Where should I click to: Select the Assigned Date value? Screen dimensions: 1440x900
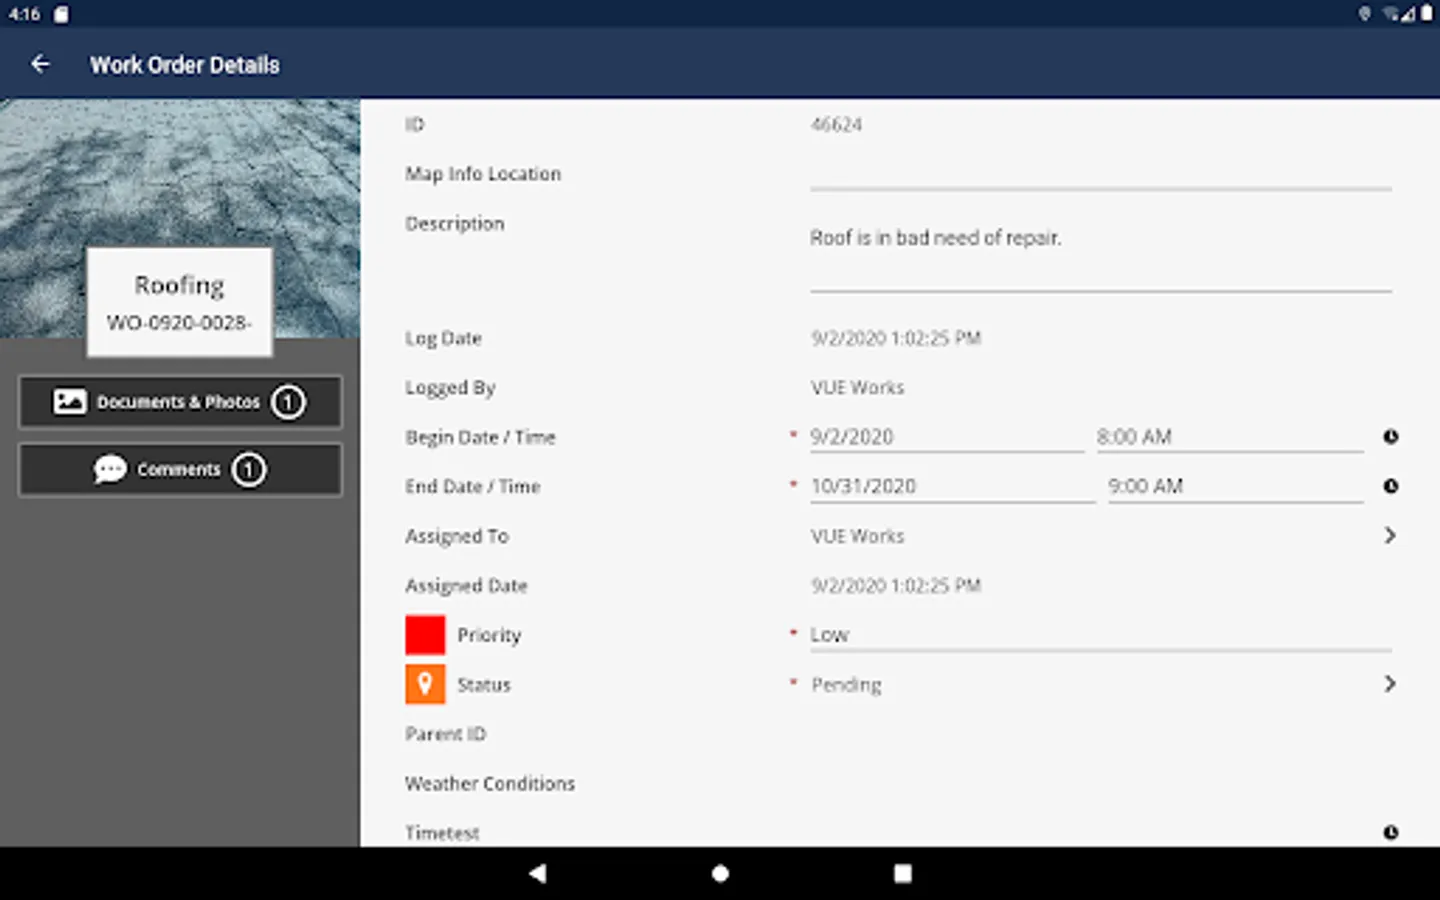(896, 586)
